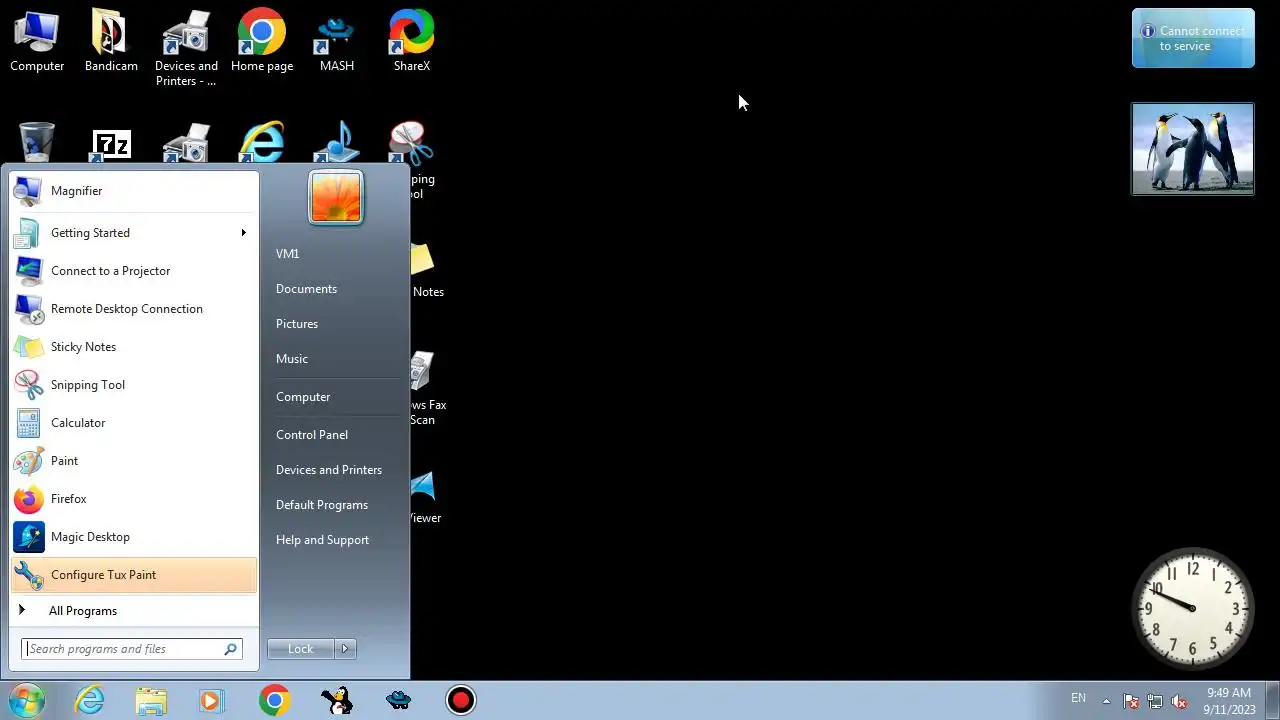Launch Windows Media Player from the taskbar
The height and width of the screenshot is (720, 1280).
(211, 700)
